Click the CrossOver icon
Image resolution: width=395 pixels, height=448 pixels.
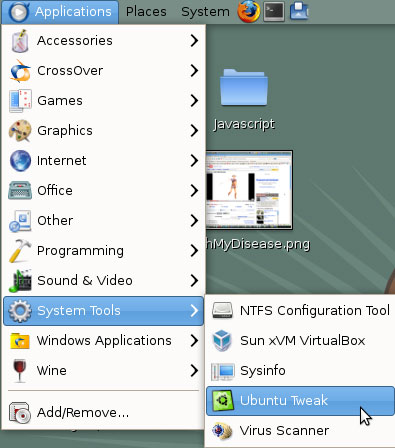point(20,71)
